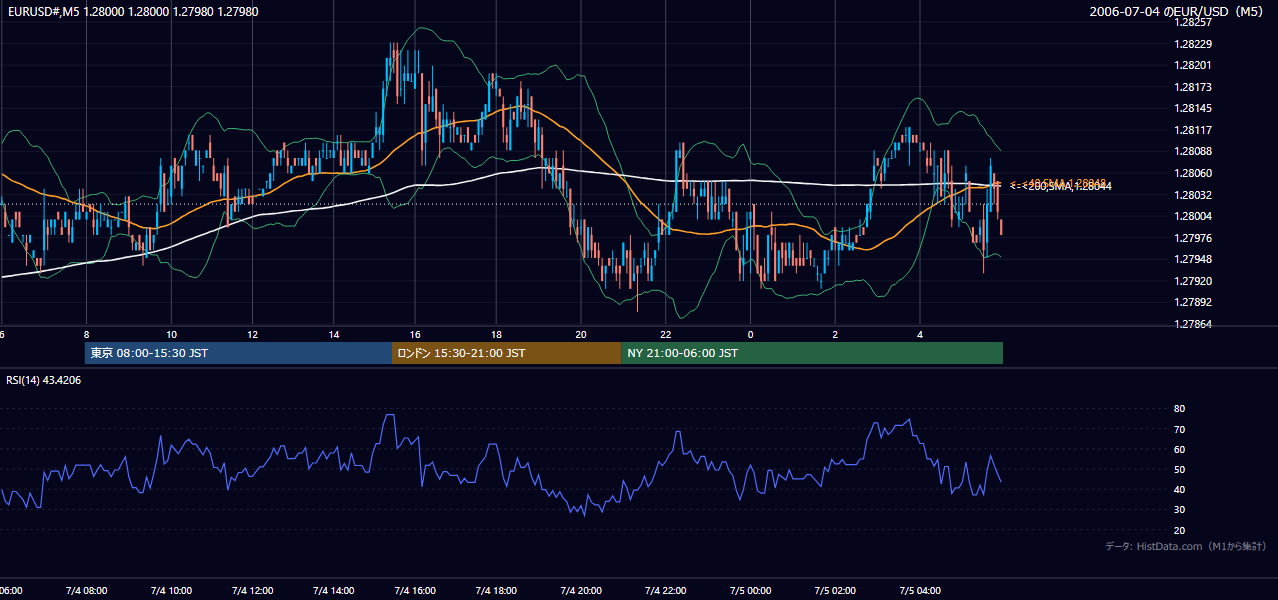Select the RSI scale value 60
This screenshot has width=1278, height=600.
[1180, 449]
